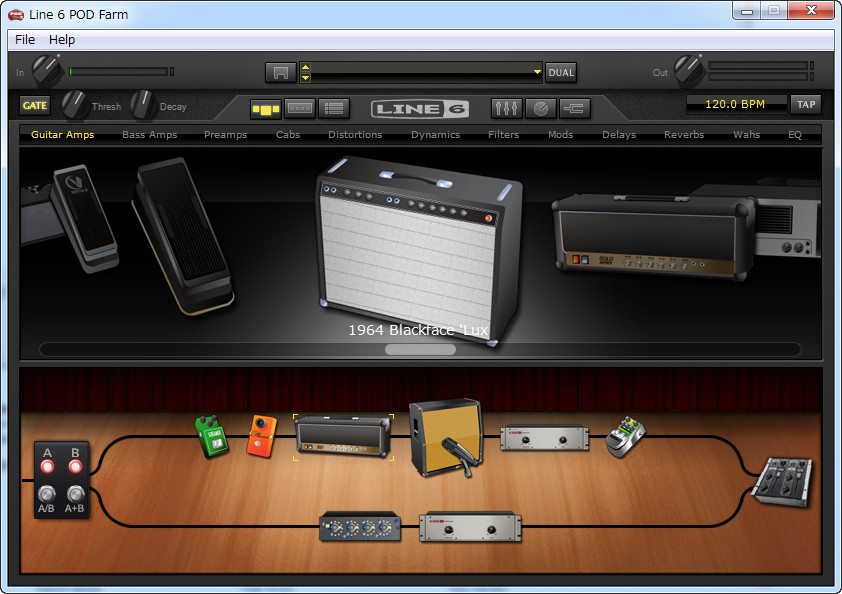Click the output level knob
842x594 pixels.
[x=689, y=70]
